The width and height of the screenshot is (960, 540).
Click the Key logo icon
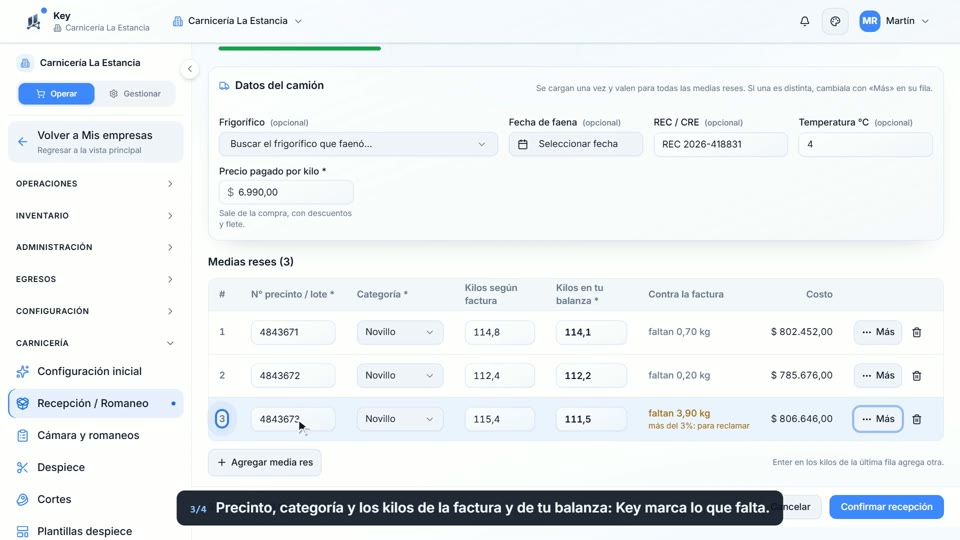34,21
